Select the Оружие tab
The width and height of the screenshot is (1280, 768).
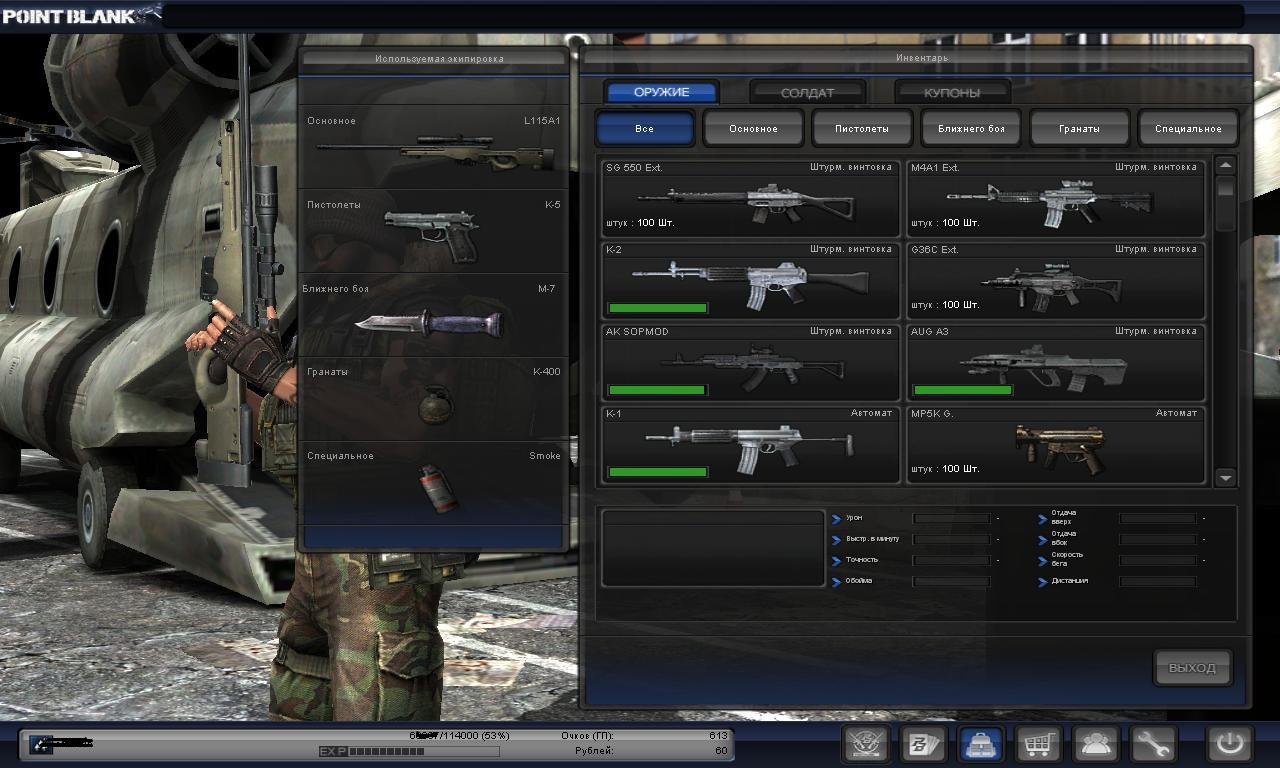point(661,92)
